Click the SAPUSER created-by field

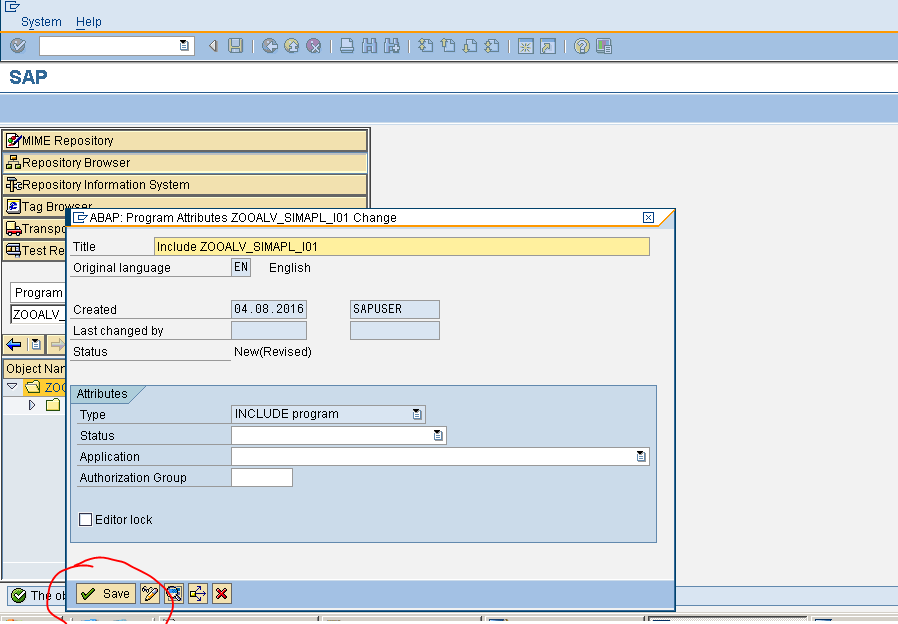point(395,309)
